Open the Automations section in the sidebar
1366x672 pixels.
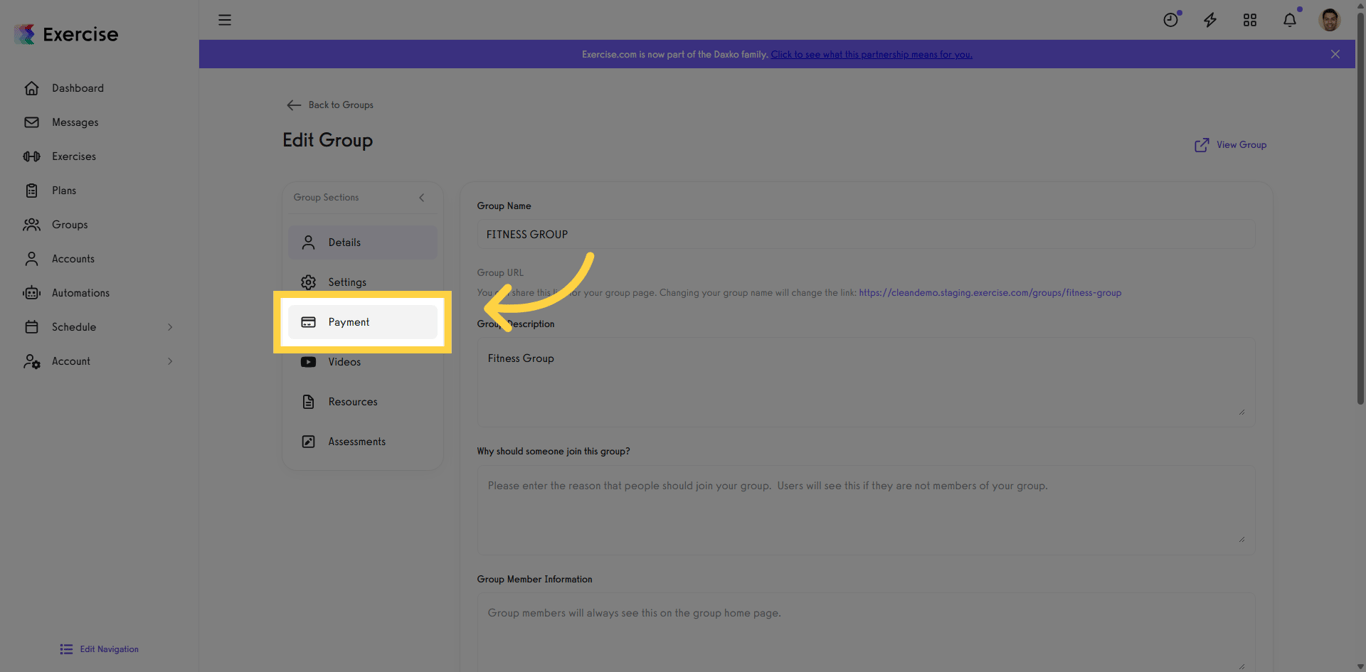tap(81, 292)
